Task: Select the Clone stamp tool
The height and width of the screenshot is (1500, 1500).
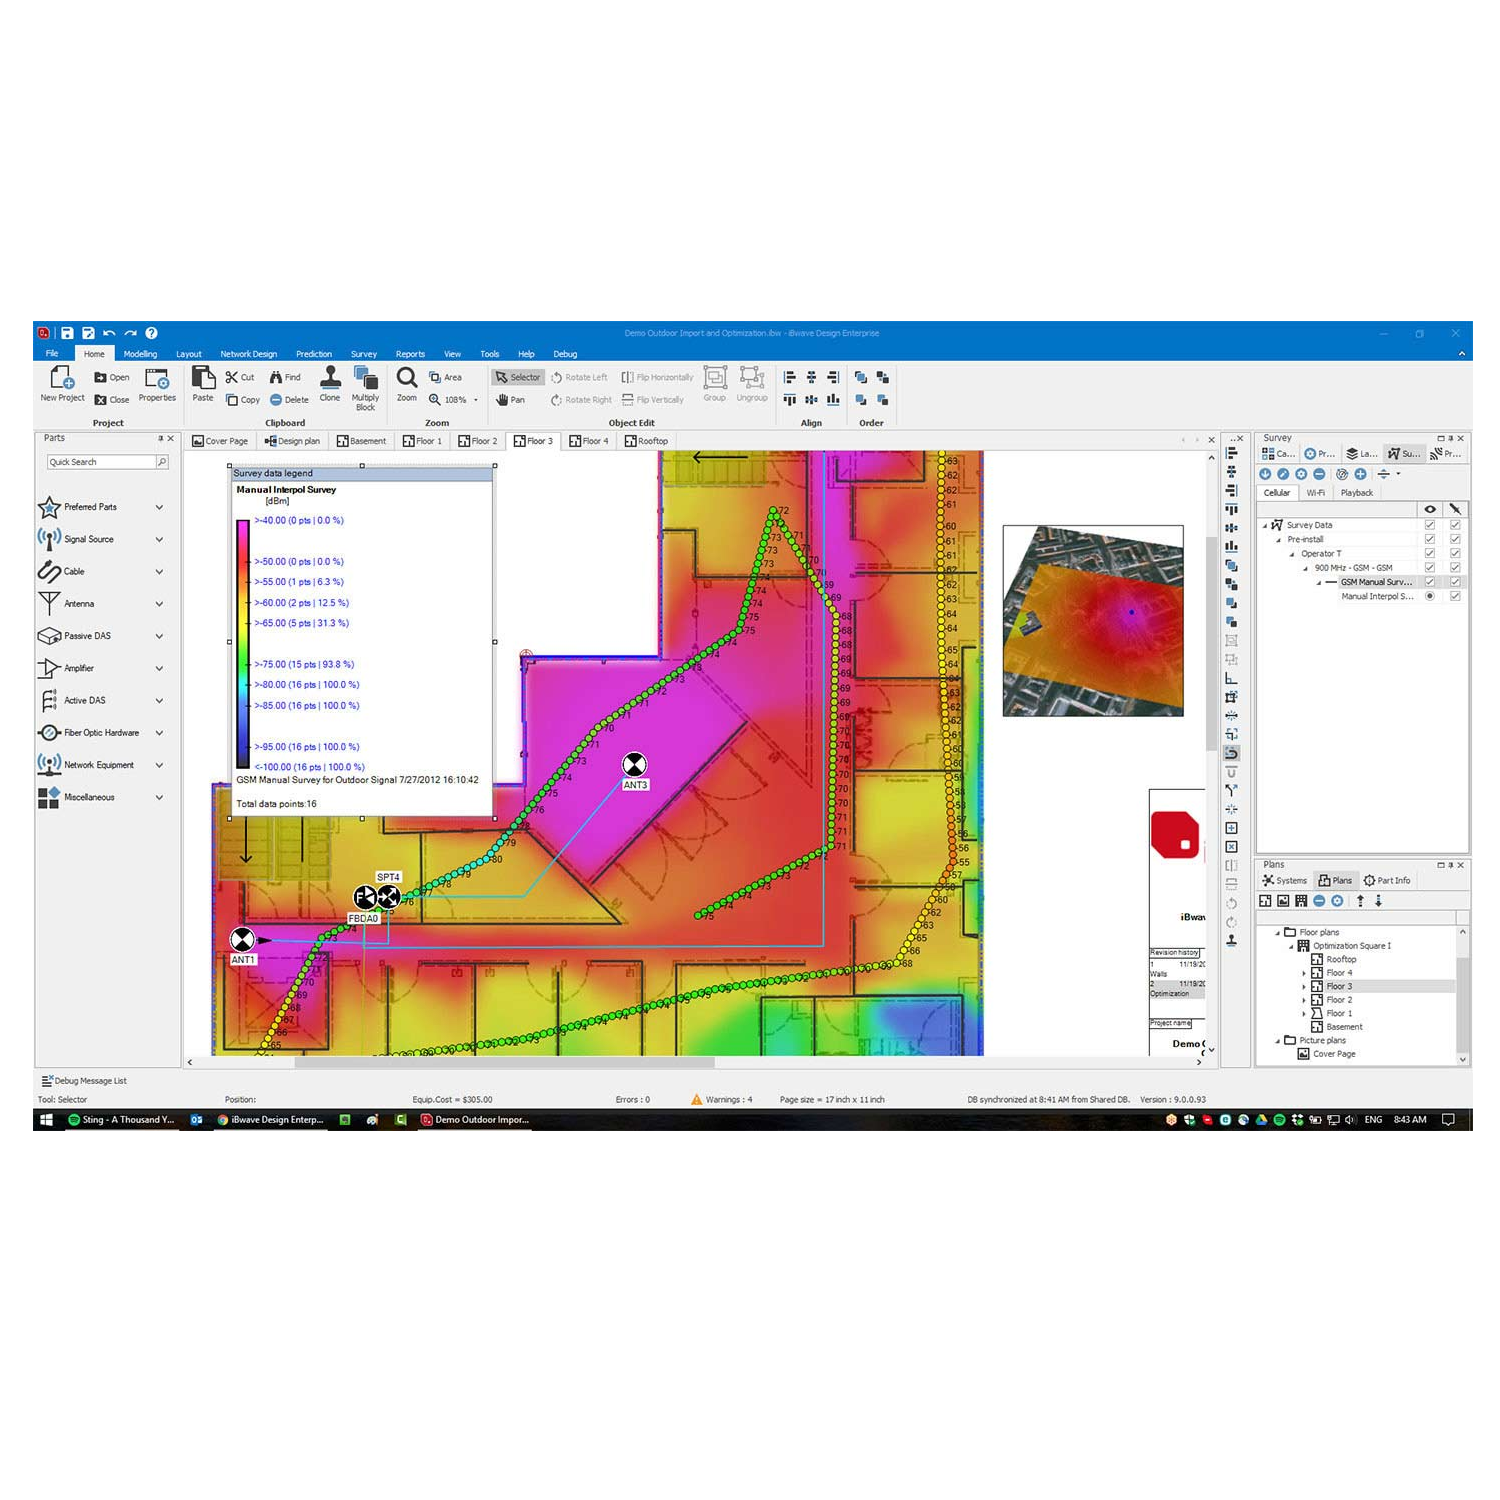Action: pyautogui.click(x=330, y=378)
